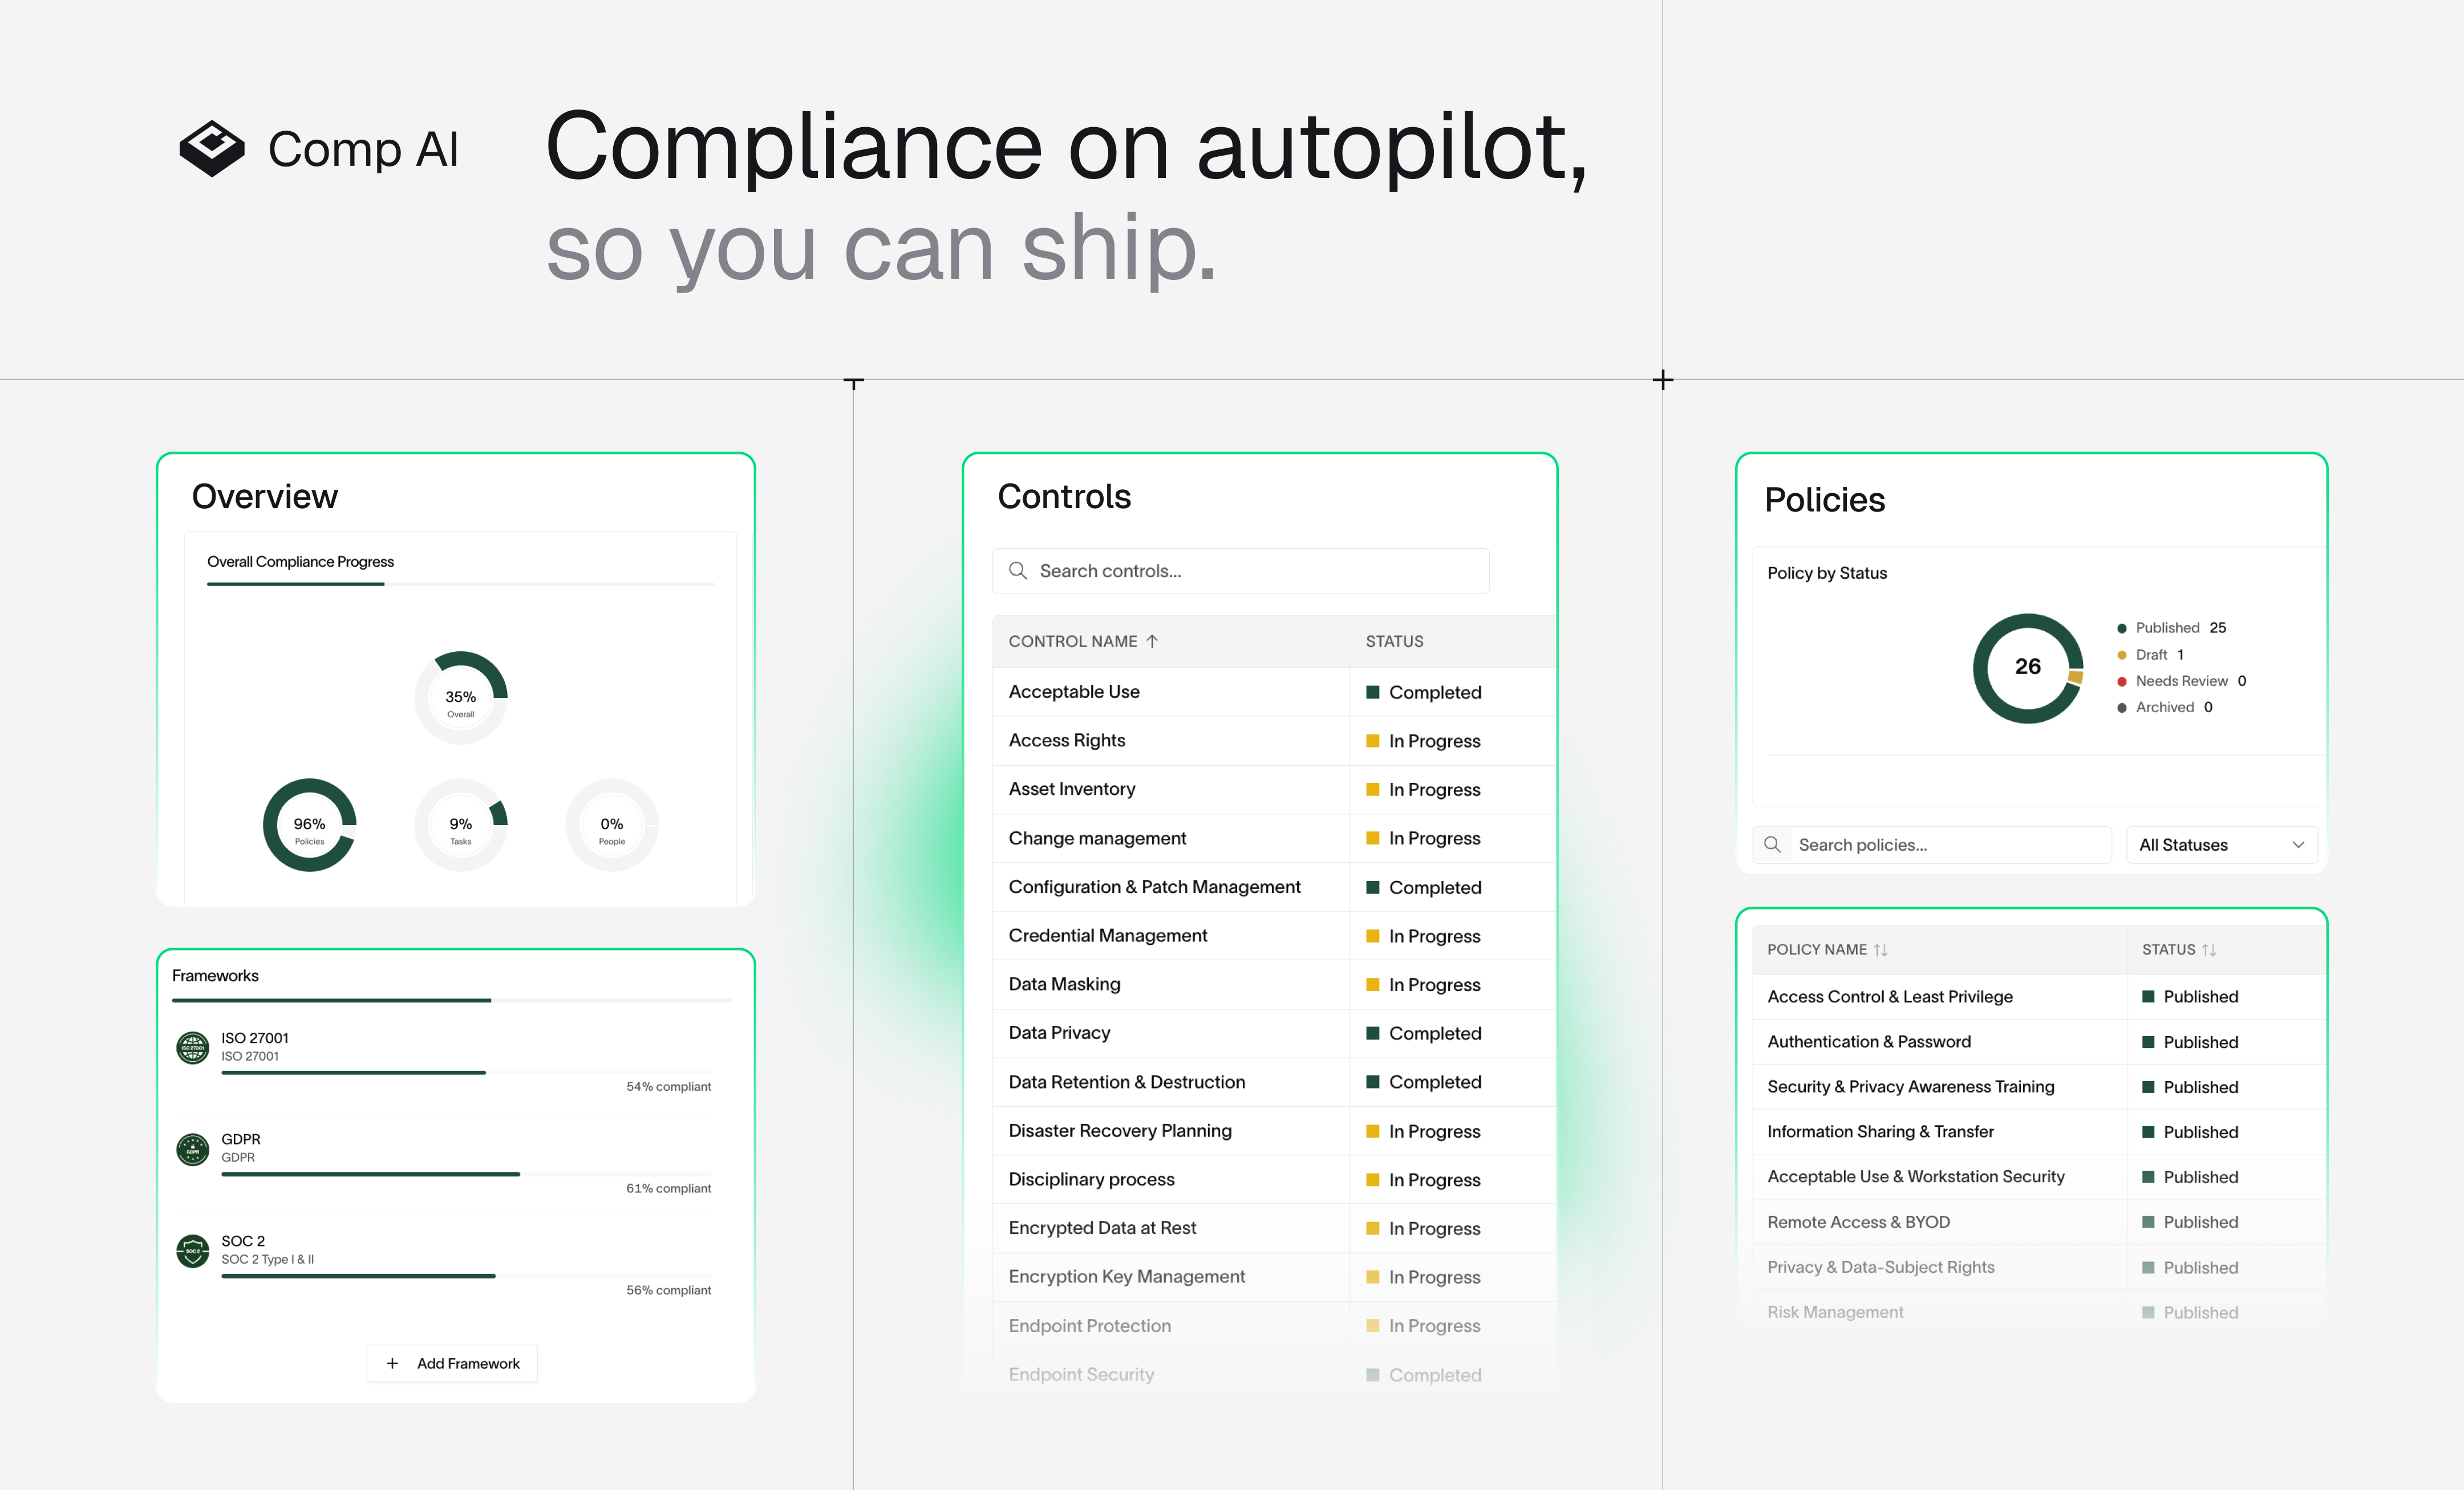
Task: Click the ISO 27001 framework badge icon
Action: coord(192,1047)
